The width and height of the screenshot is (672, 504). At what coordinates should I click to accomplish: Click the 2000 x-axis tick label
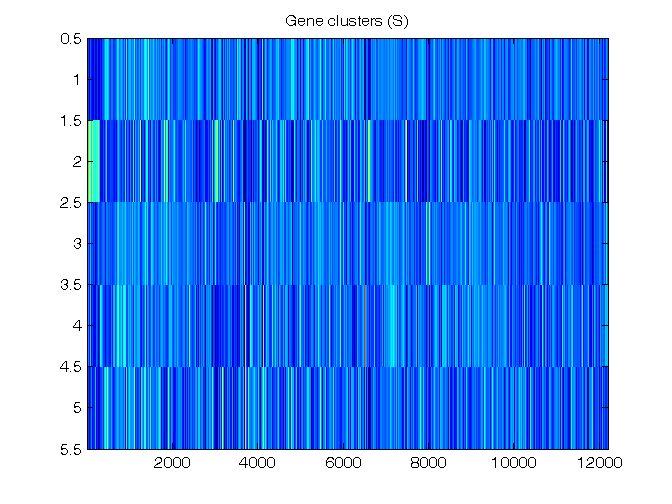pyautogui.click(x=173, y=463)
